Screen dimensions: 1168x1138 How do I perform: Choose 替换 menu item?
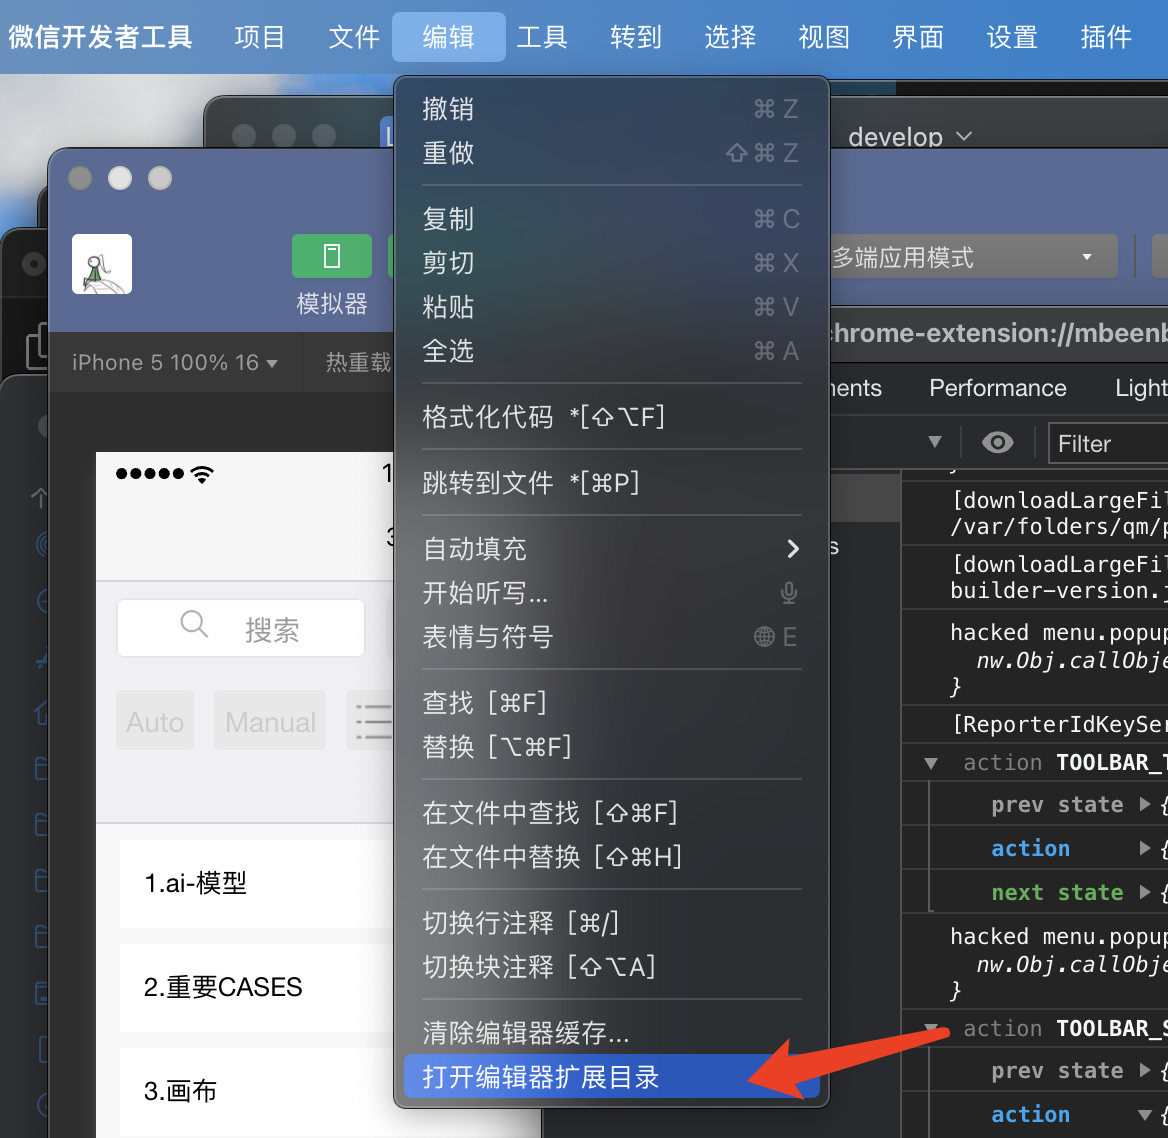[x=612, y=746]
